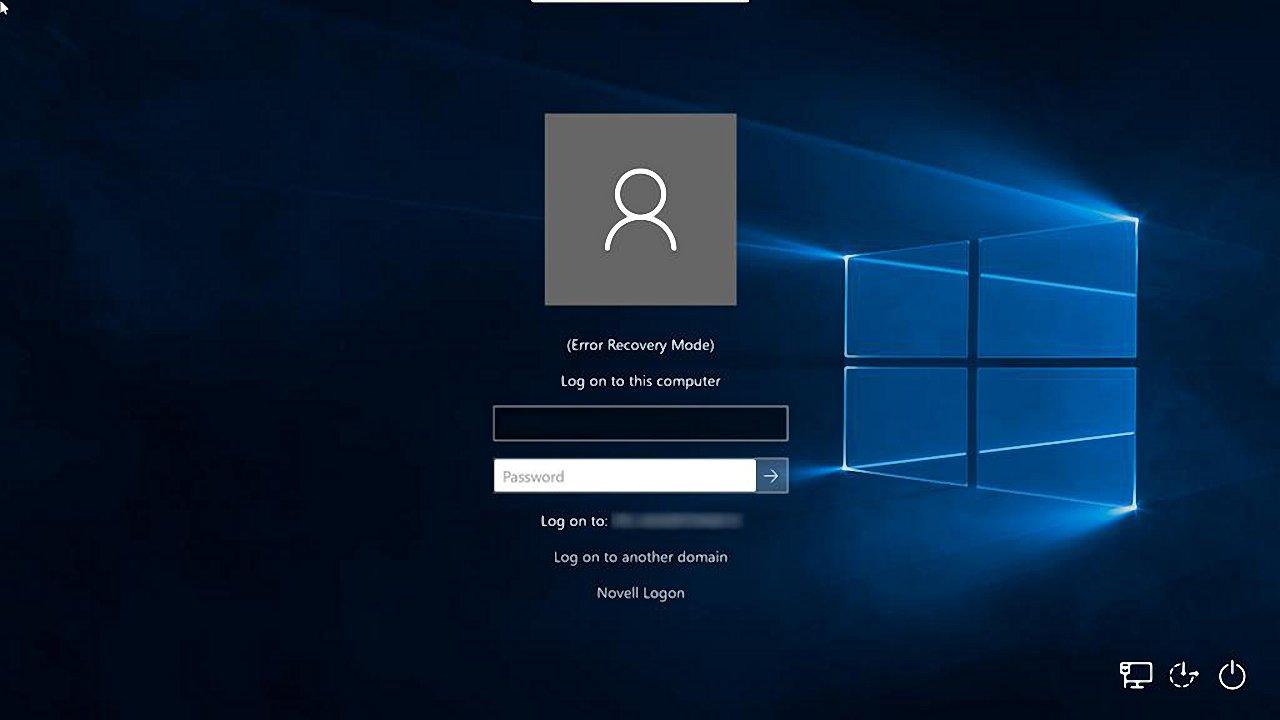
Task: Click the empty username field
Action: click(640, 422)
